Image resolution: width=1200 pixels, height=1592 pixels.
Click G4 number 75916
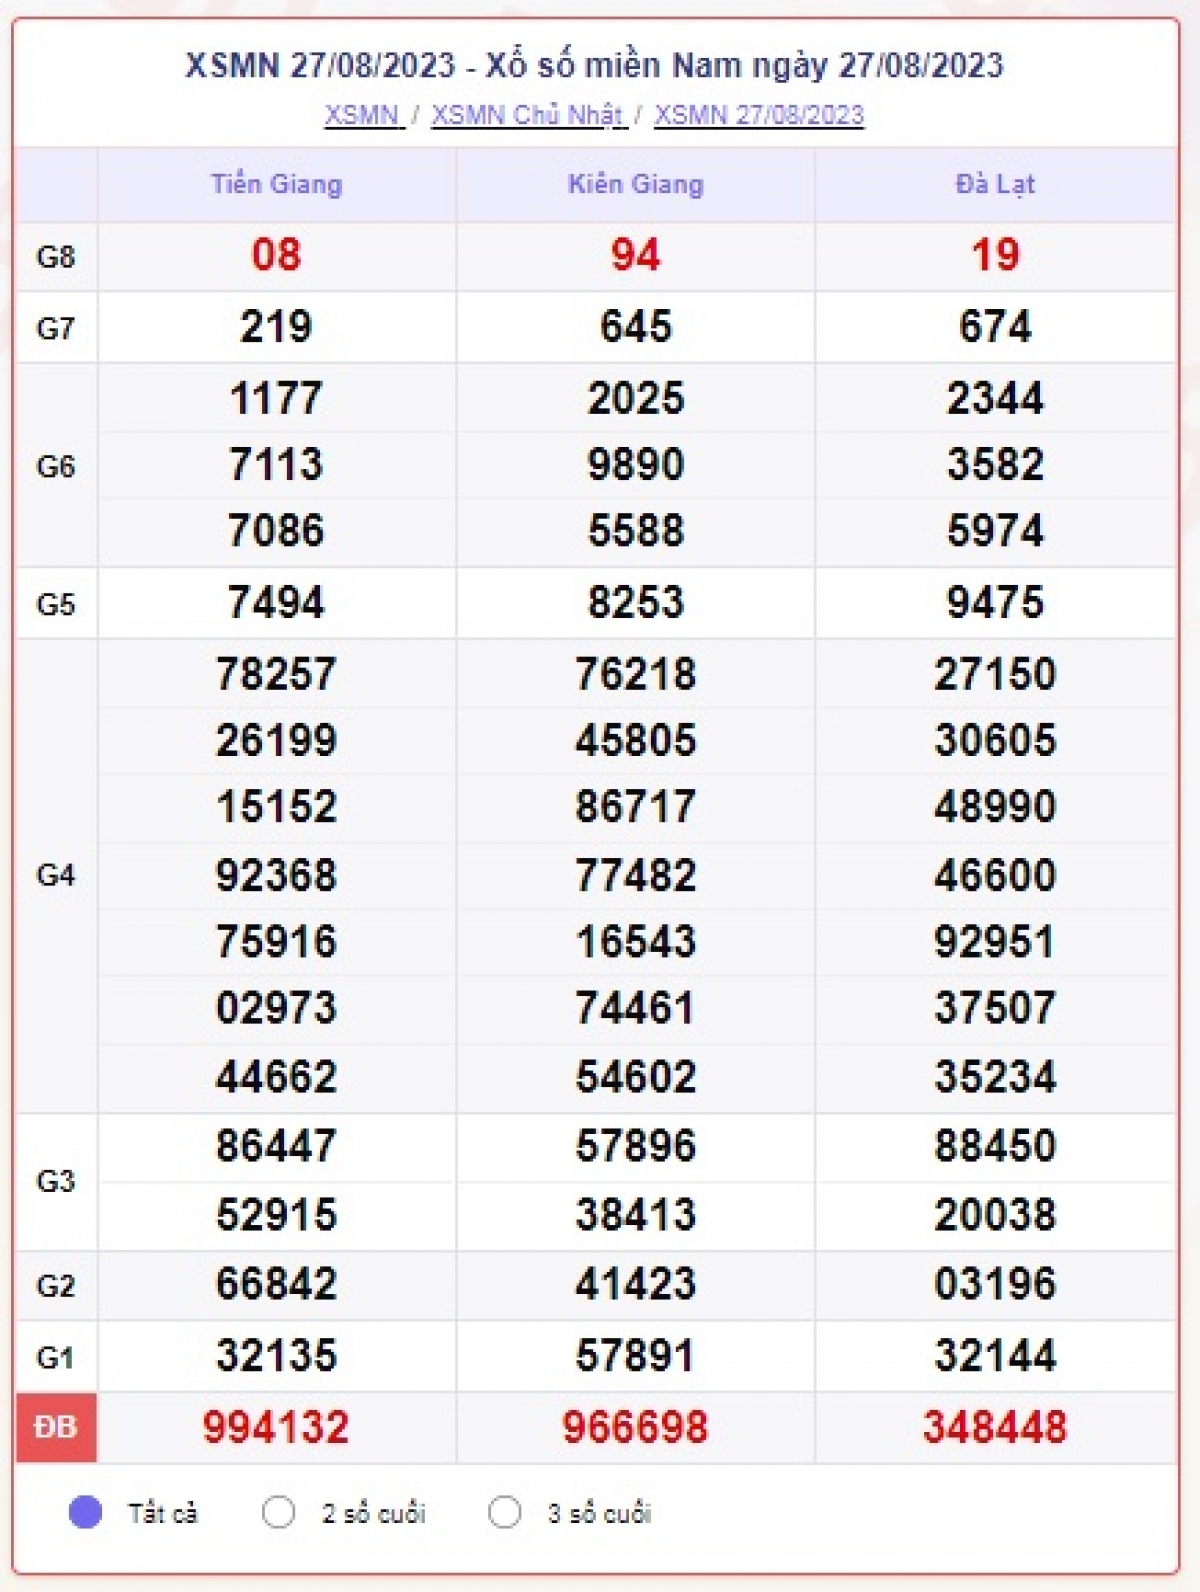pyautogui.click(x=276, y=941)
